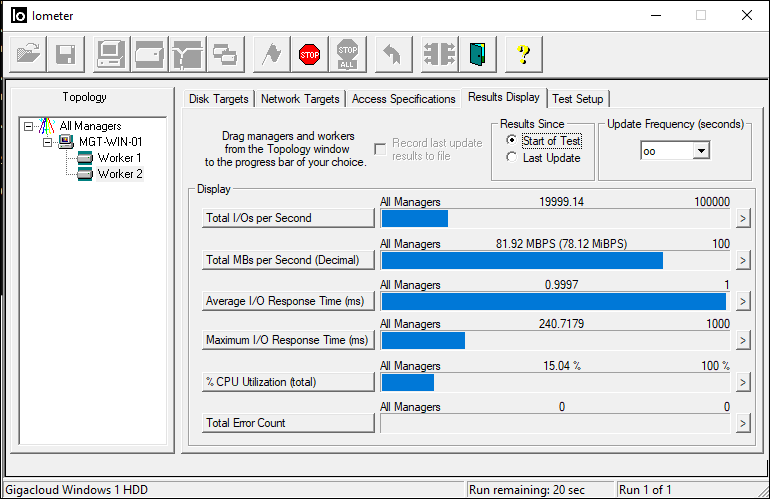This screenshot has width=770, height=499.
Task: Start a new manager from toolbar
Action: point(109,54)
